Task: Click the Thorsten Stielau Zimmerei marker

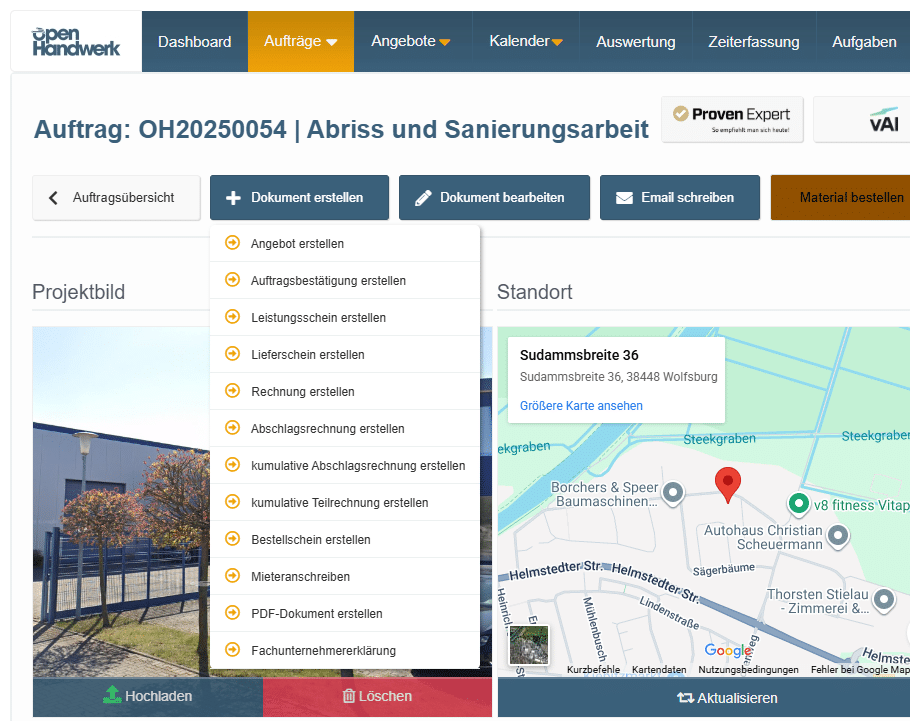Action: 883,599
